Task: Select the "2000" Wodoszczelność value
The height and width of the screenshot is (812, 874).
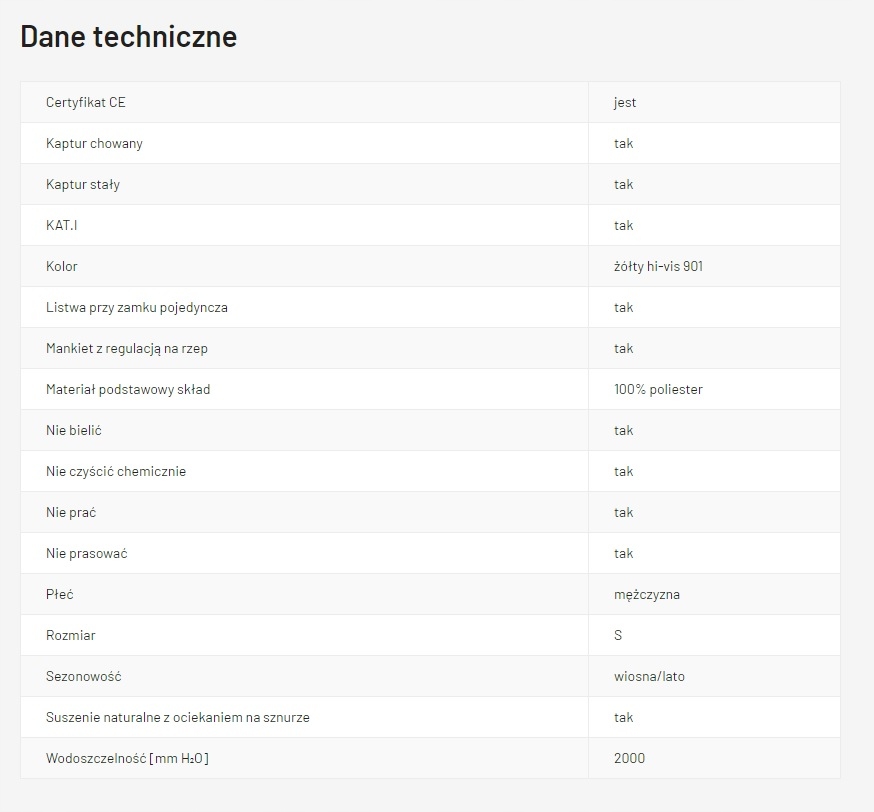Action: point(629,758)
